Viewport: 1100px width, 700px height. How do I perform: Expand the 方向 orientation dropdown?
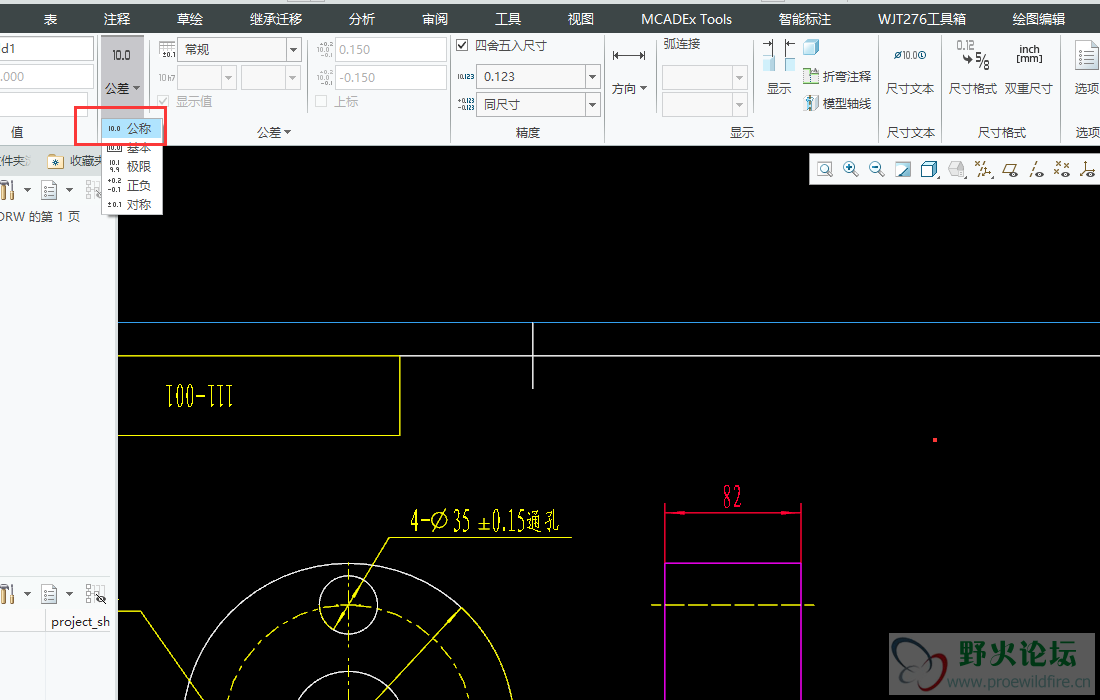point(629,88)
